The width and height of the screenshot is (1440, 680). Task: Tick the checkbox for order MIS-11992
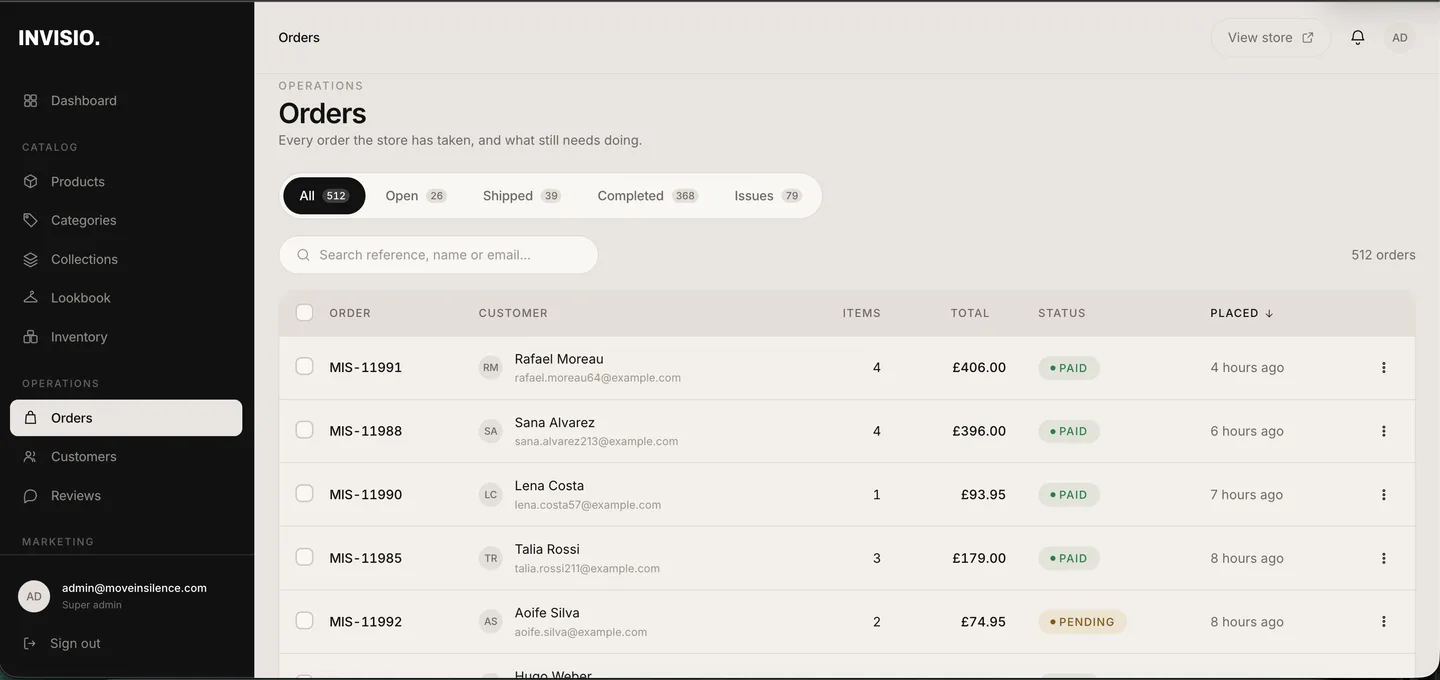tap(304, 620)
